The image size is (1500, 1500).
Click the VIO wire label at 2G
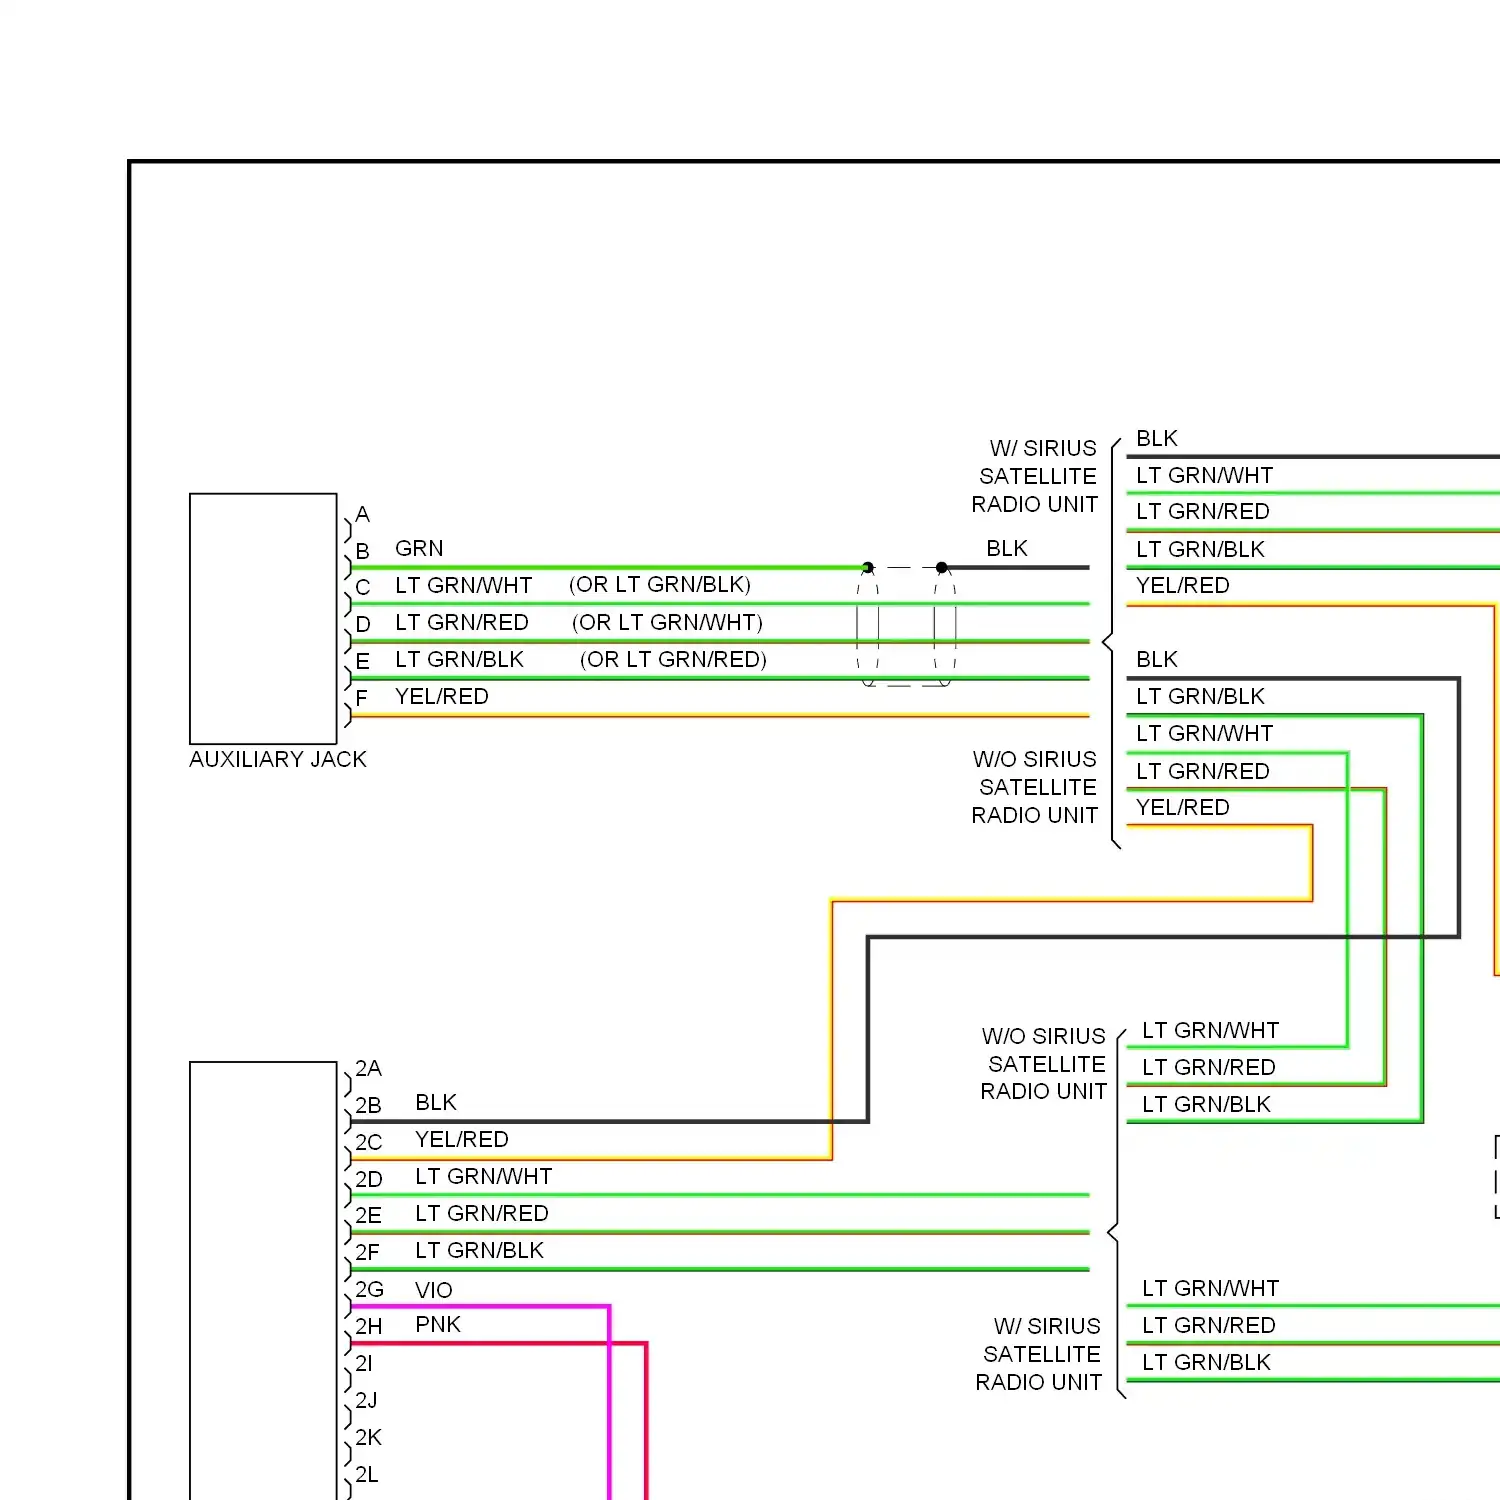(x=434, y=1291)
